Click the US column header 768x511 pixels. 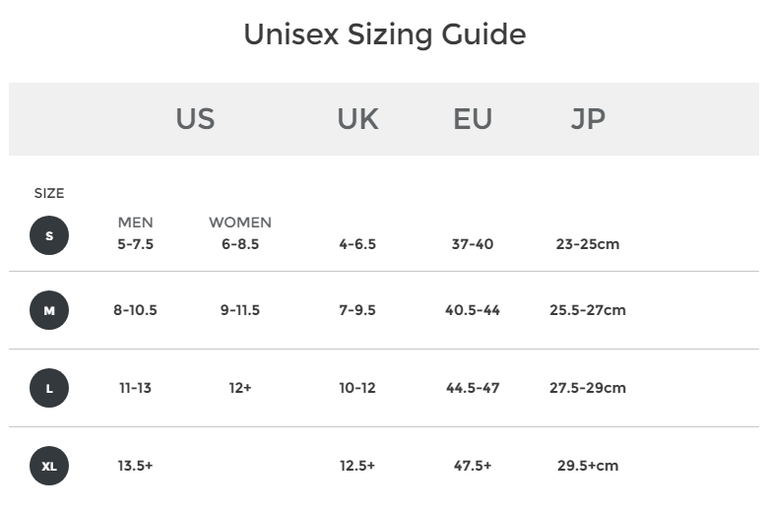195,119
